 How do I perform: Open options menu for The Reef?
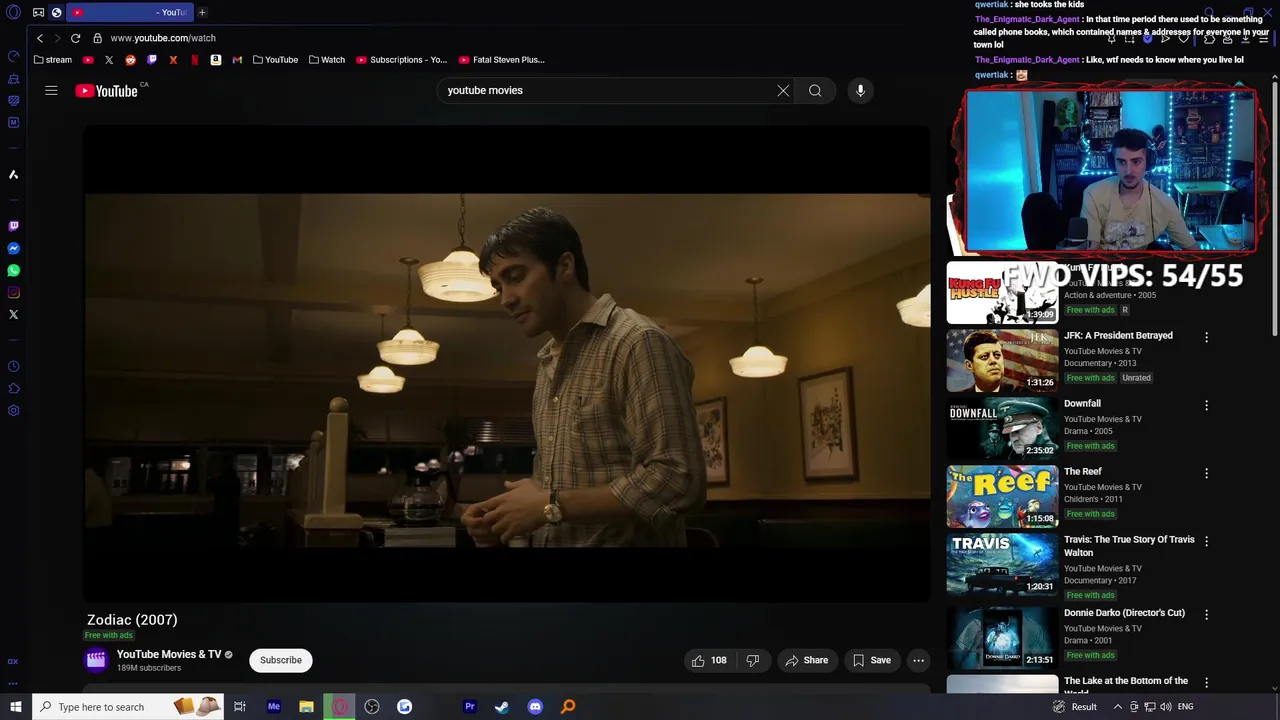(x=1206, y=473)
